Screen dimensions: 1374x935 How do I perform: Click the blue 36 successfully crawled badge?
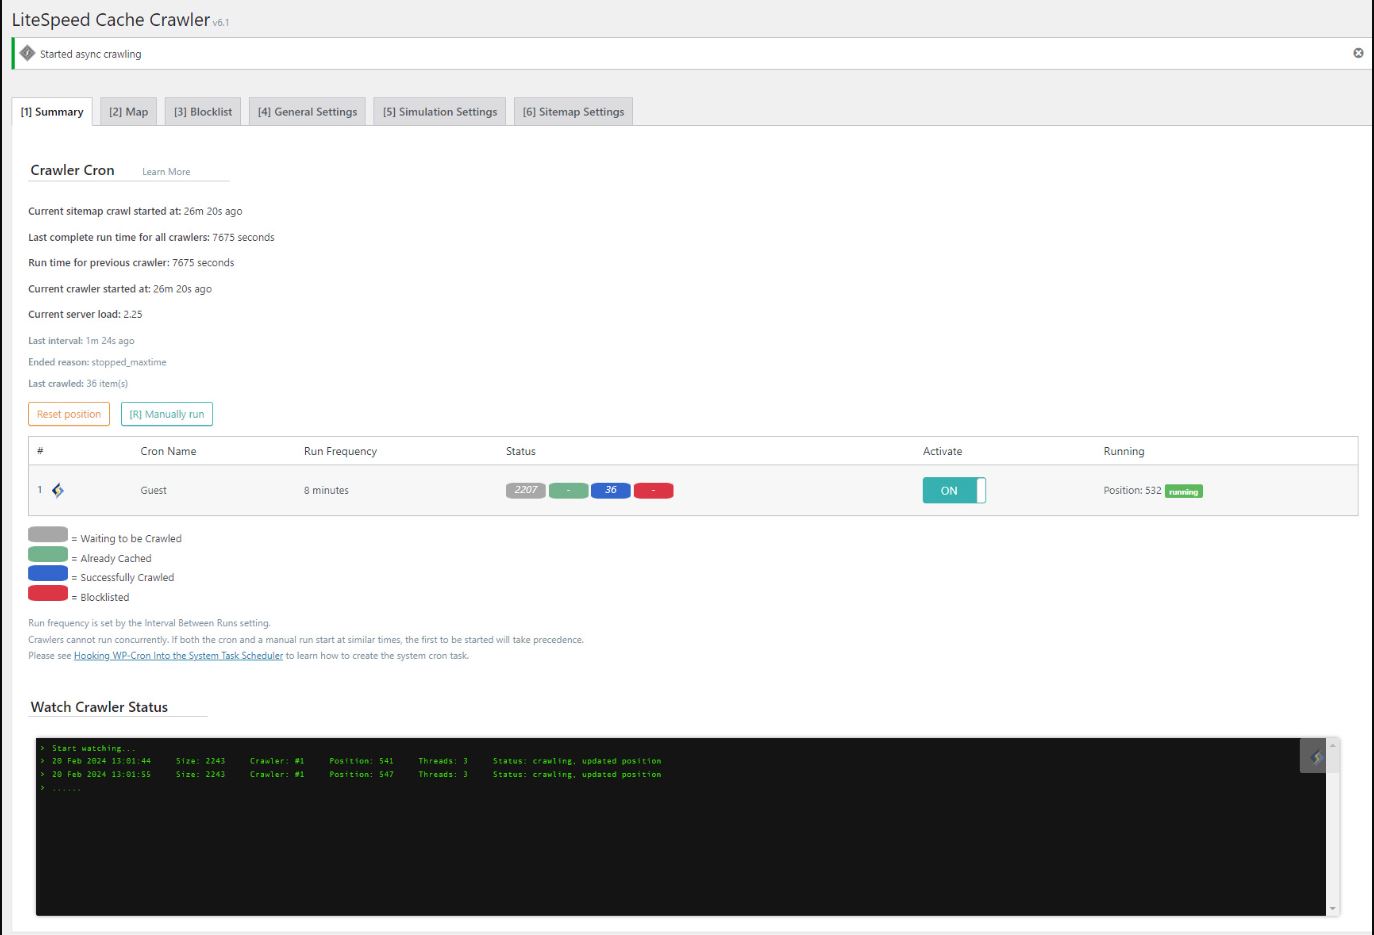pyautogui.click(x=611, y=490)
